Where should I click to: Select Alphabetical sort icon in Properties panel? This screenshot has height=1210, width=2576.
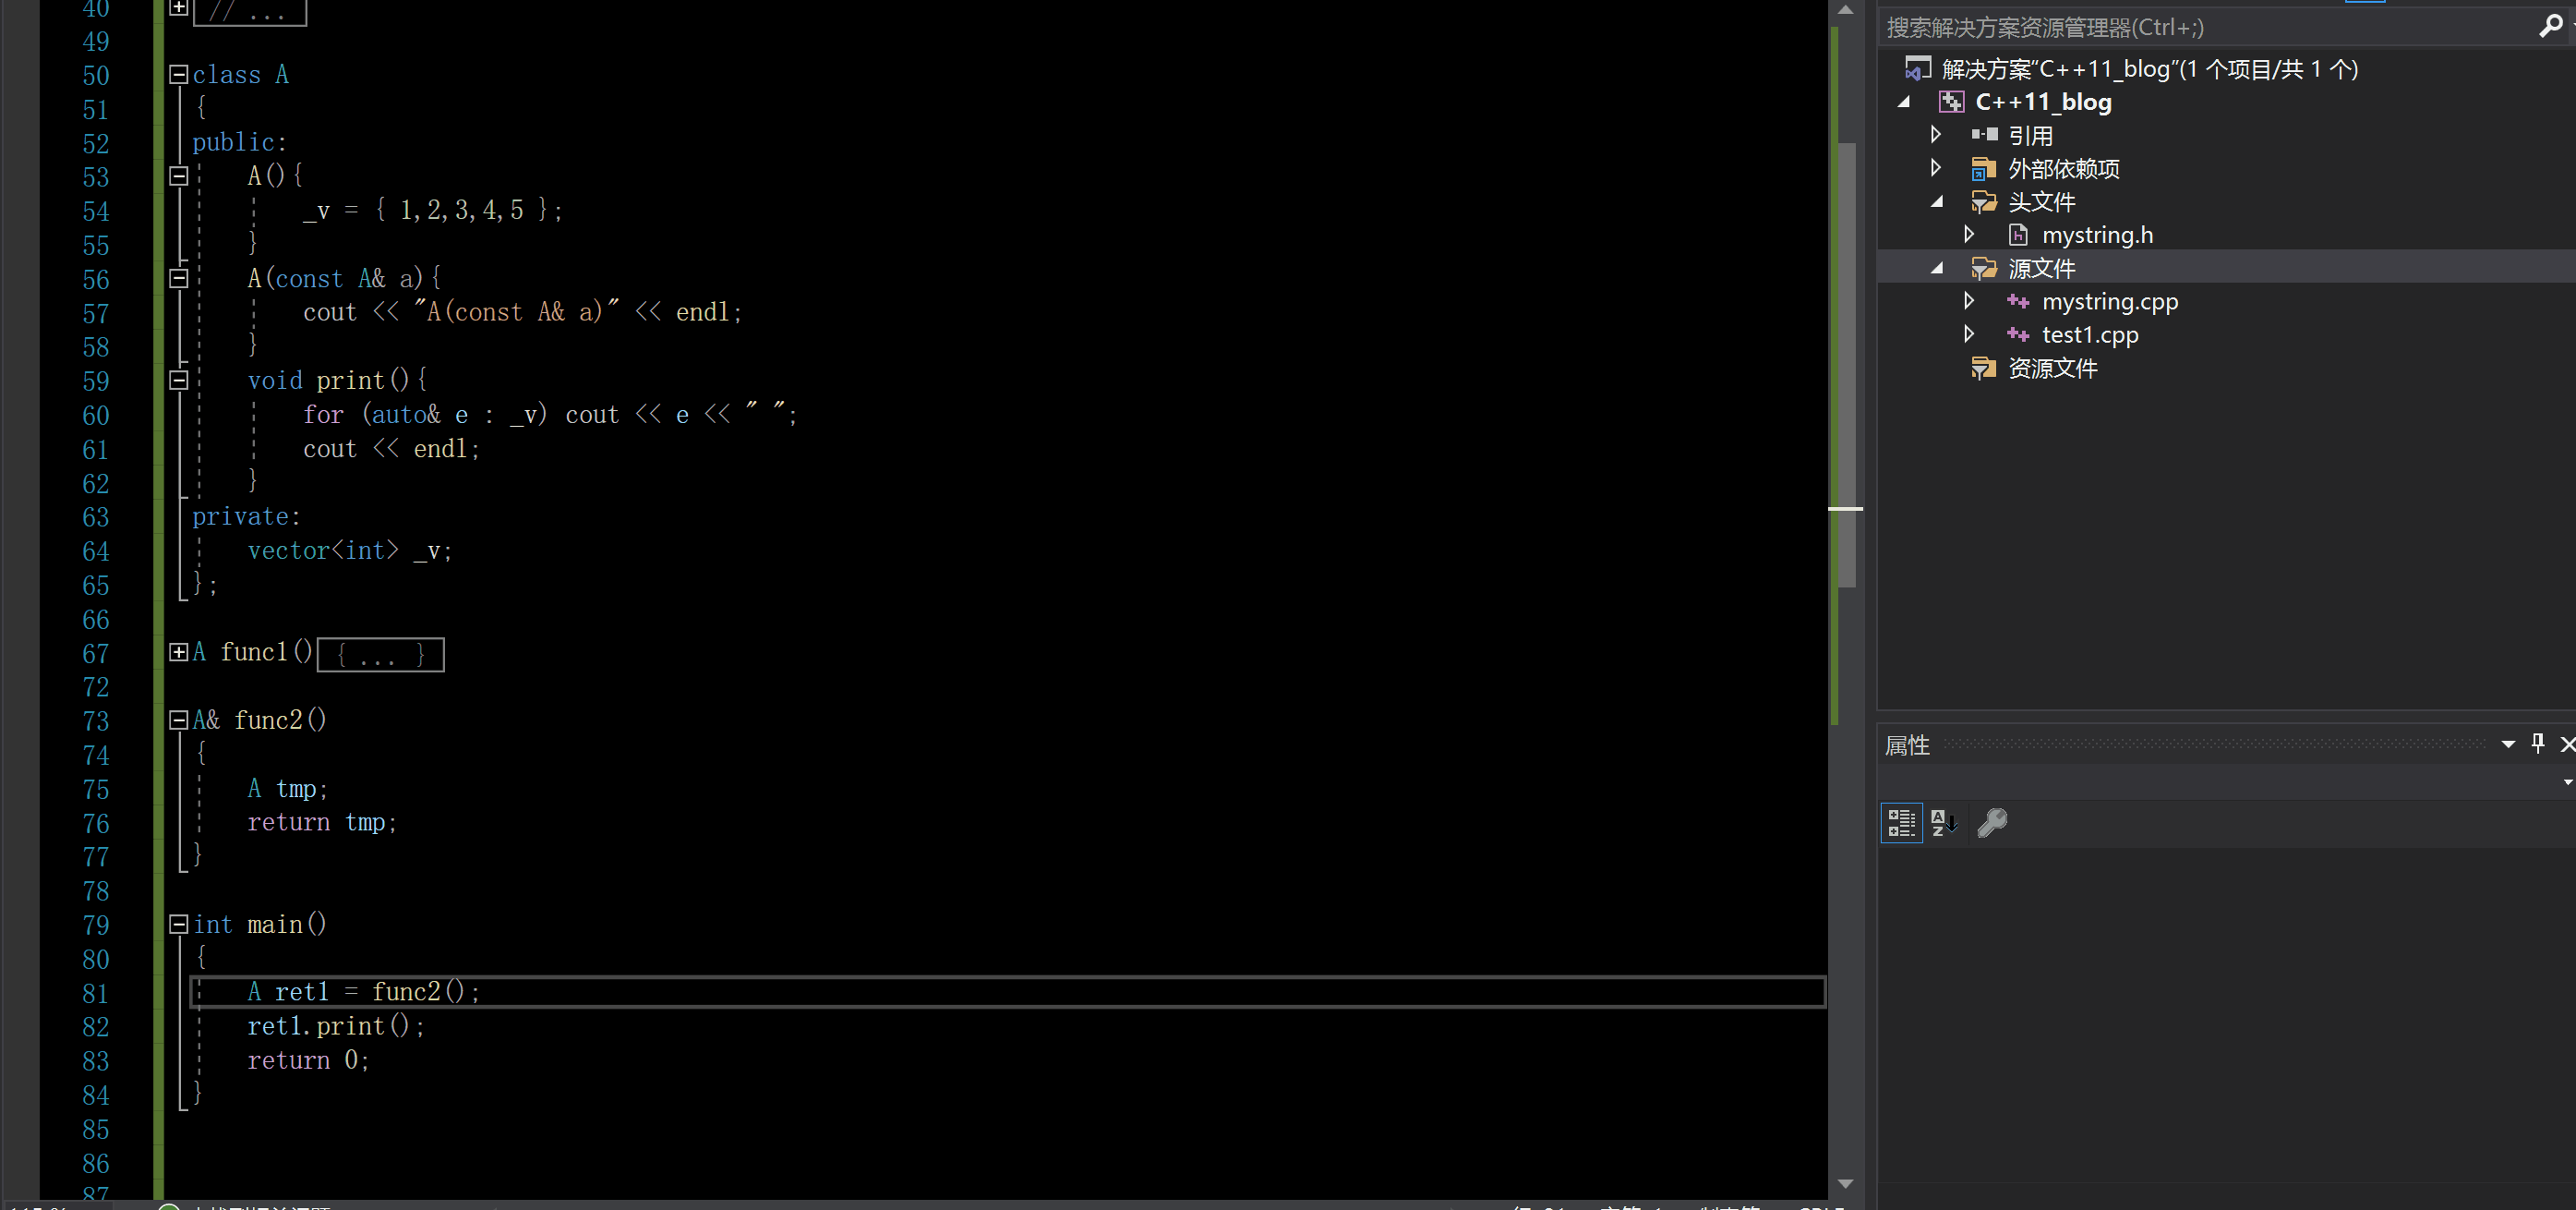(1943, 823)
